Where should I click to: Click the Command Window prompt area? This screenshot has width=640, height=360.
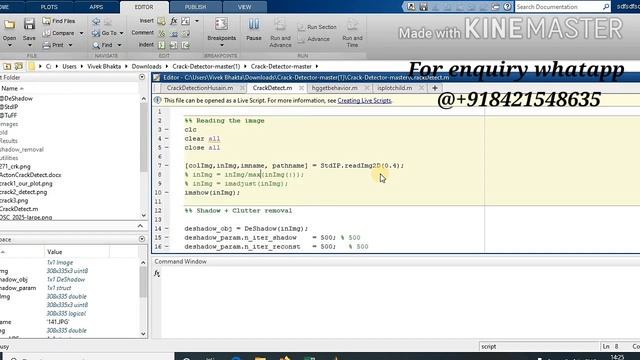400,302
